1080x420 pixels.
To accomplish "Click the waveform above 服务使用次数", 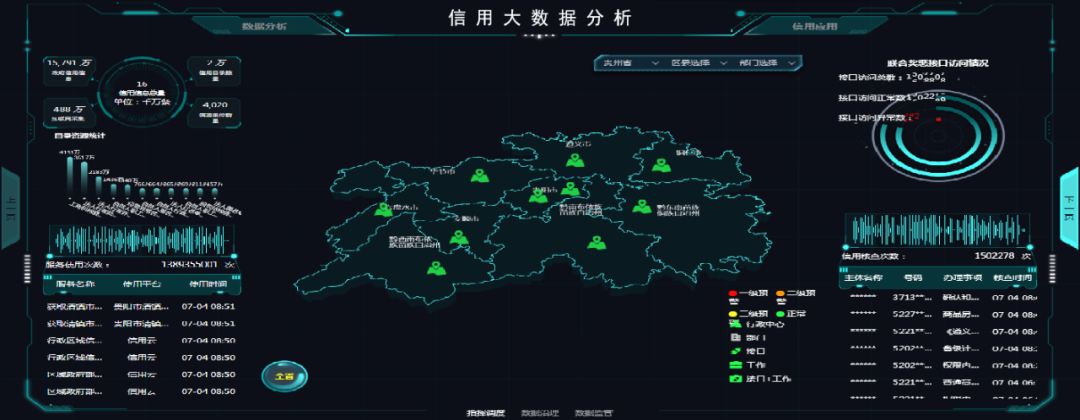I will tap(141, 240).
